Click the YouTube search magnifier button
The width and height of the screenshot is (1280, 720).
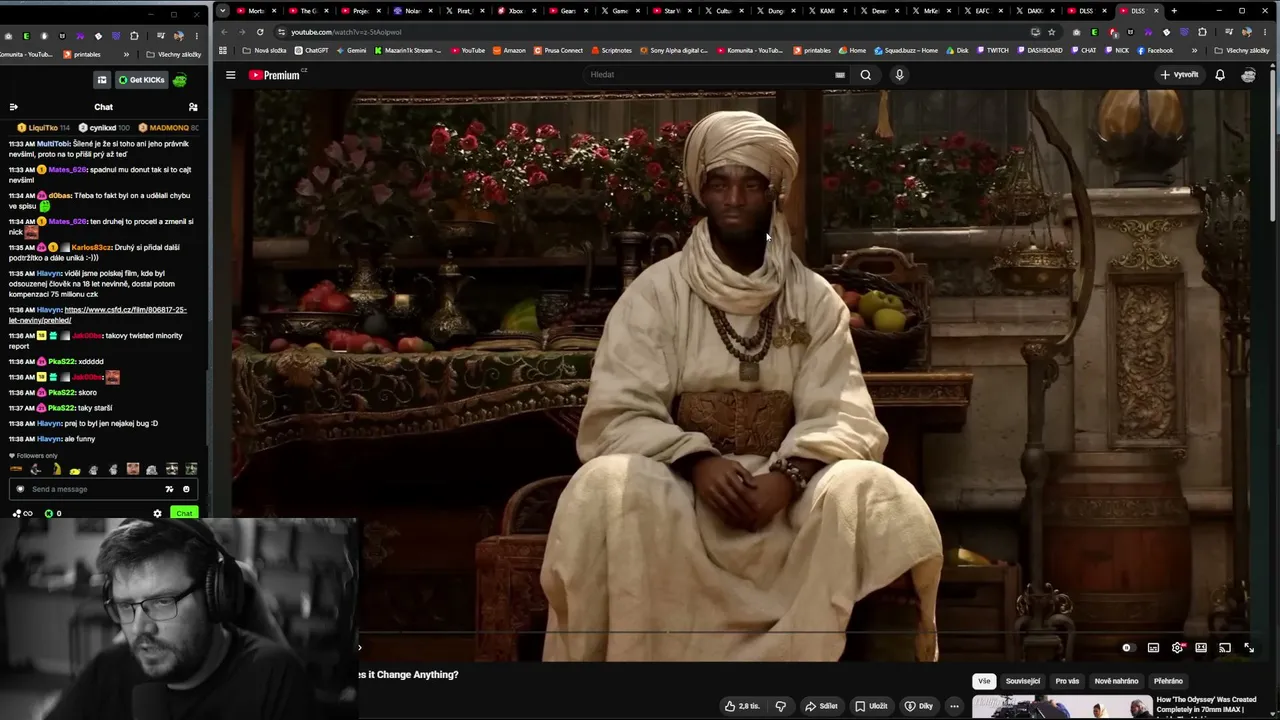(x=866, y=75)
